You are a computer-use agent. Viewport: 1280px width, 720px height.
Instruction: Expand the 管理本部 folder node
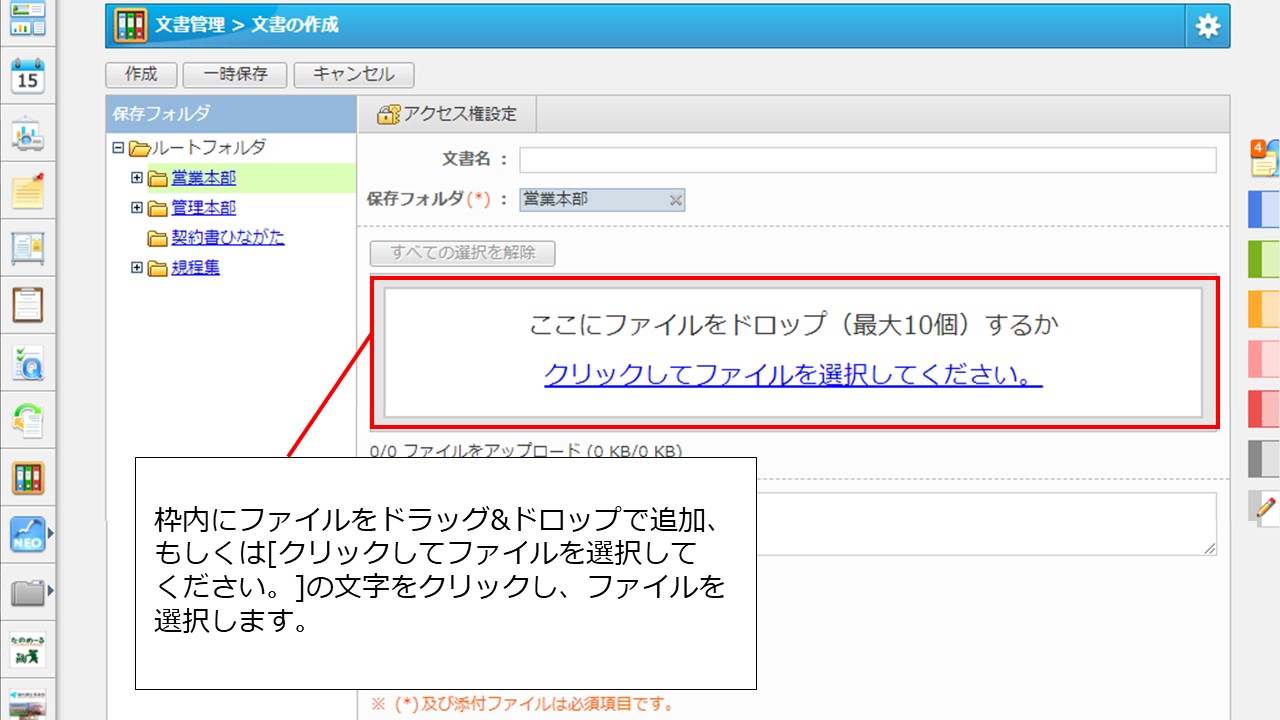point(137,208)
